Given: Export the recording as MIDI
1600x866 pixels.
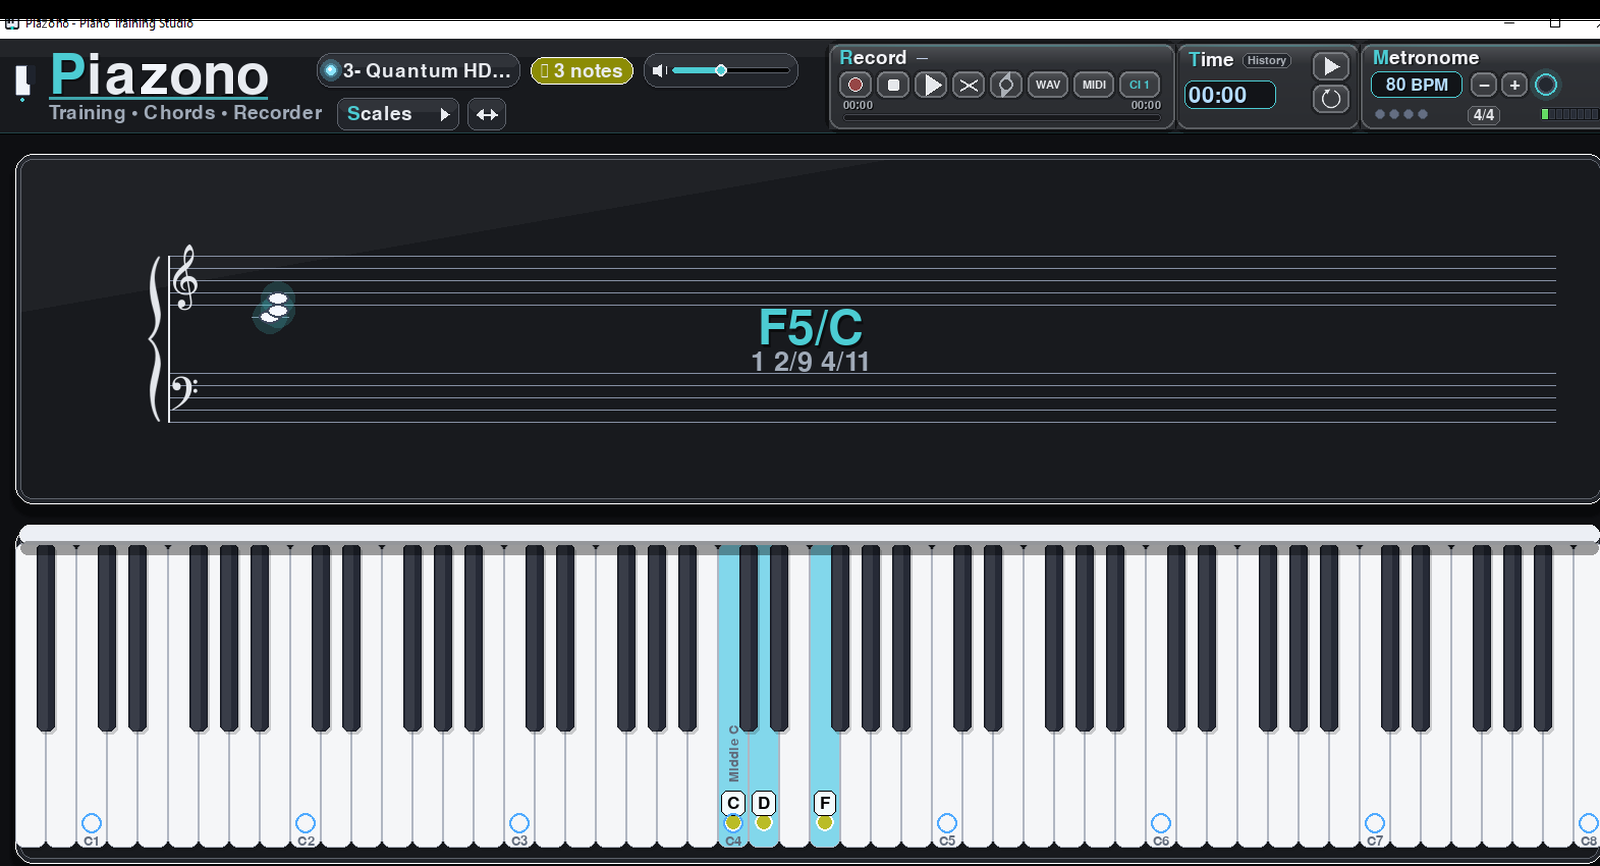Looking at the screenshot, I should (x=1094, y=85).
